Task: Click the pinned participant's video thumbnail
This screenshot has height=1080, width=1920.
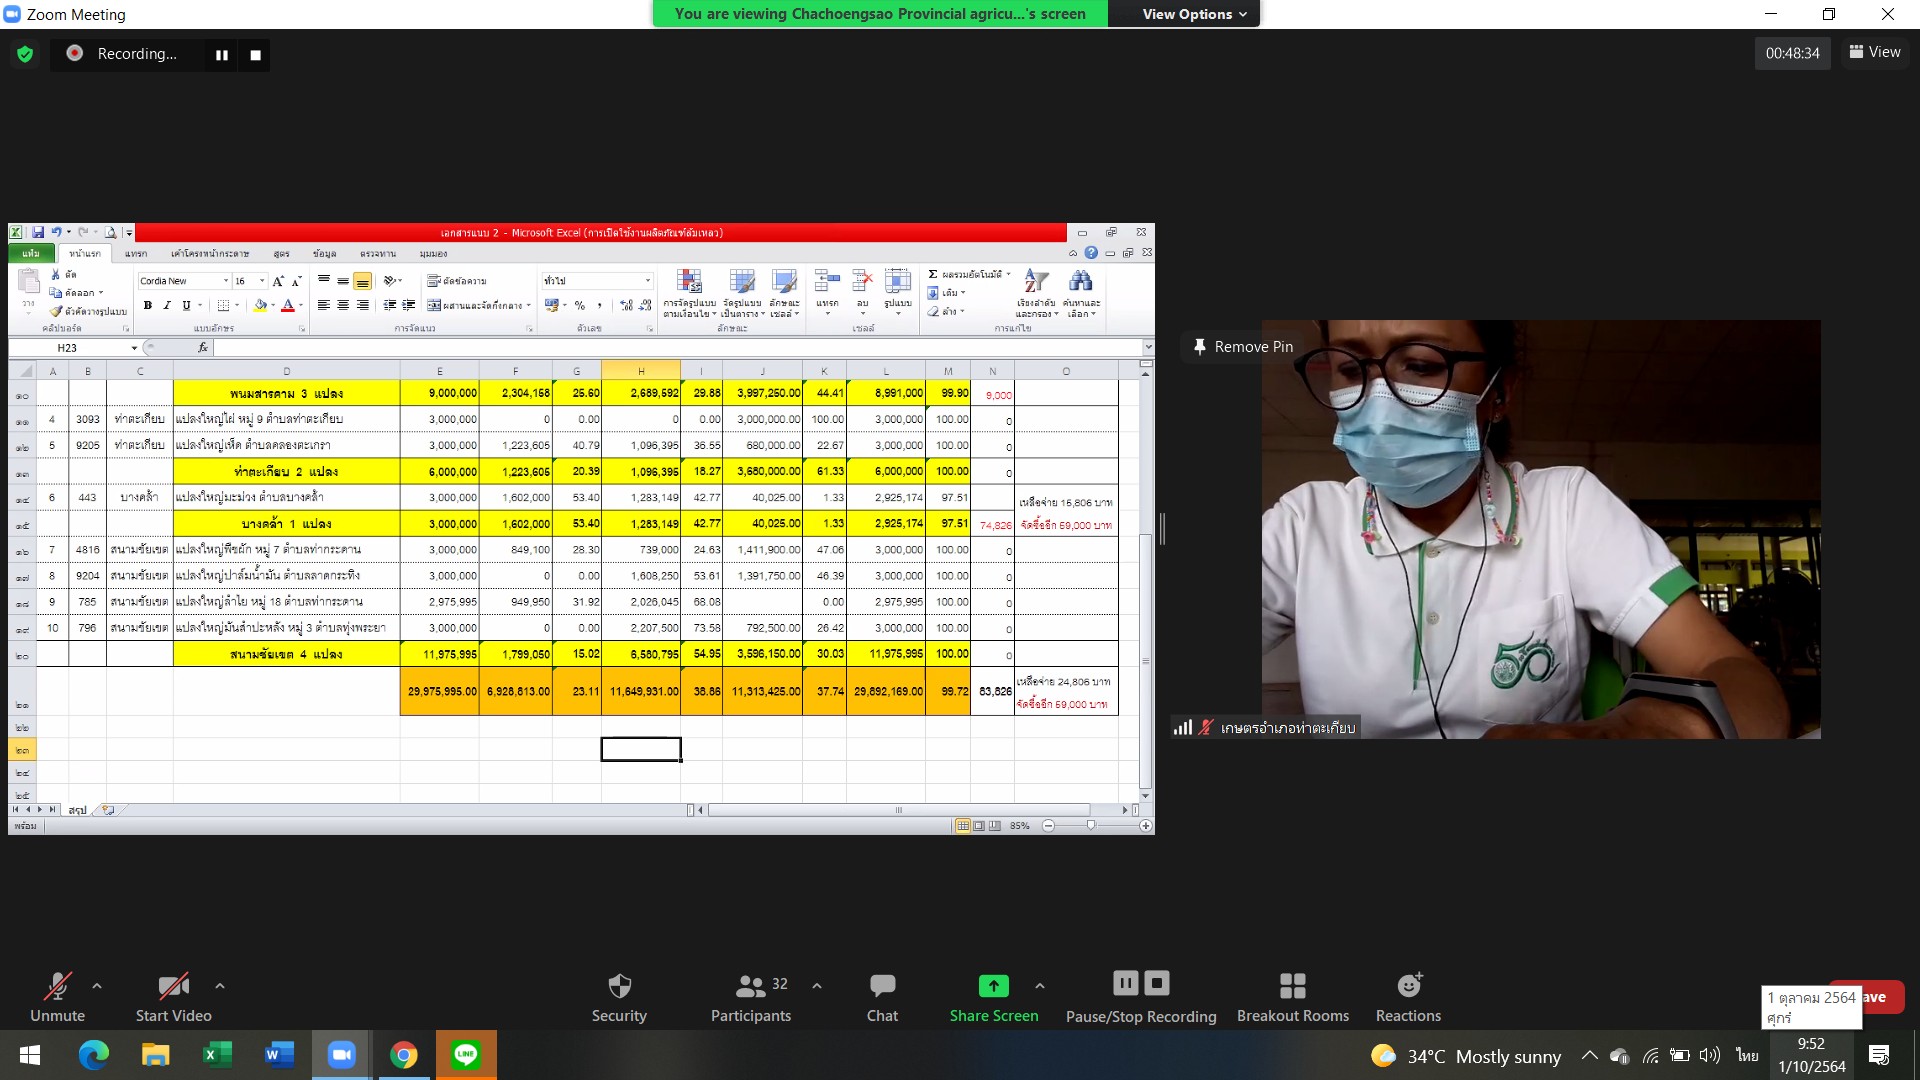Action: click(x=1540, y=530)
